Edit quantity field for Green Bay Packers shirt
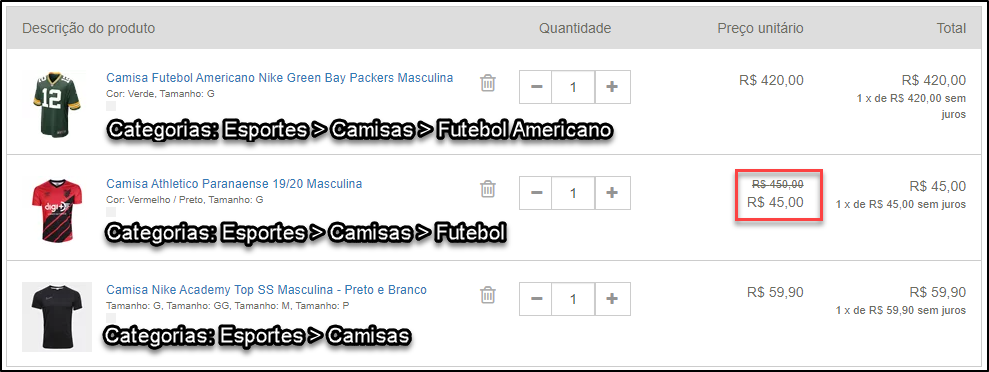The image size is (989, 372). (573, 87)
